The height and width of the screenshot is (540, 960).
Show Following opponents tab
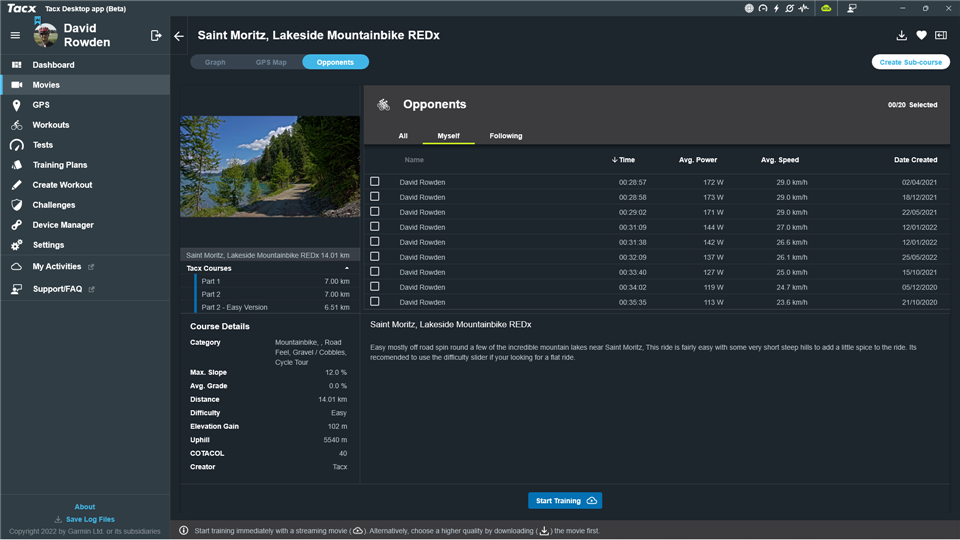pos(506,136)
